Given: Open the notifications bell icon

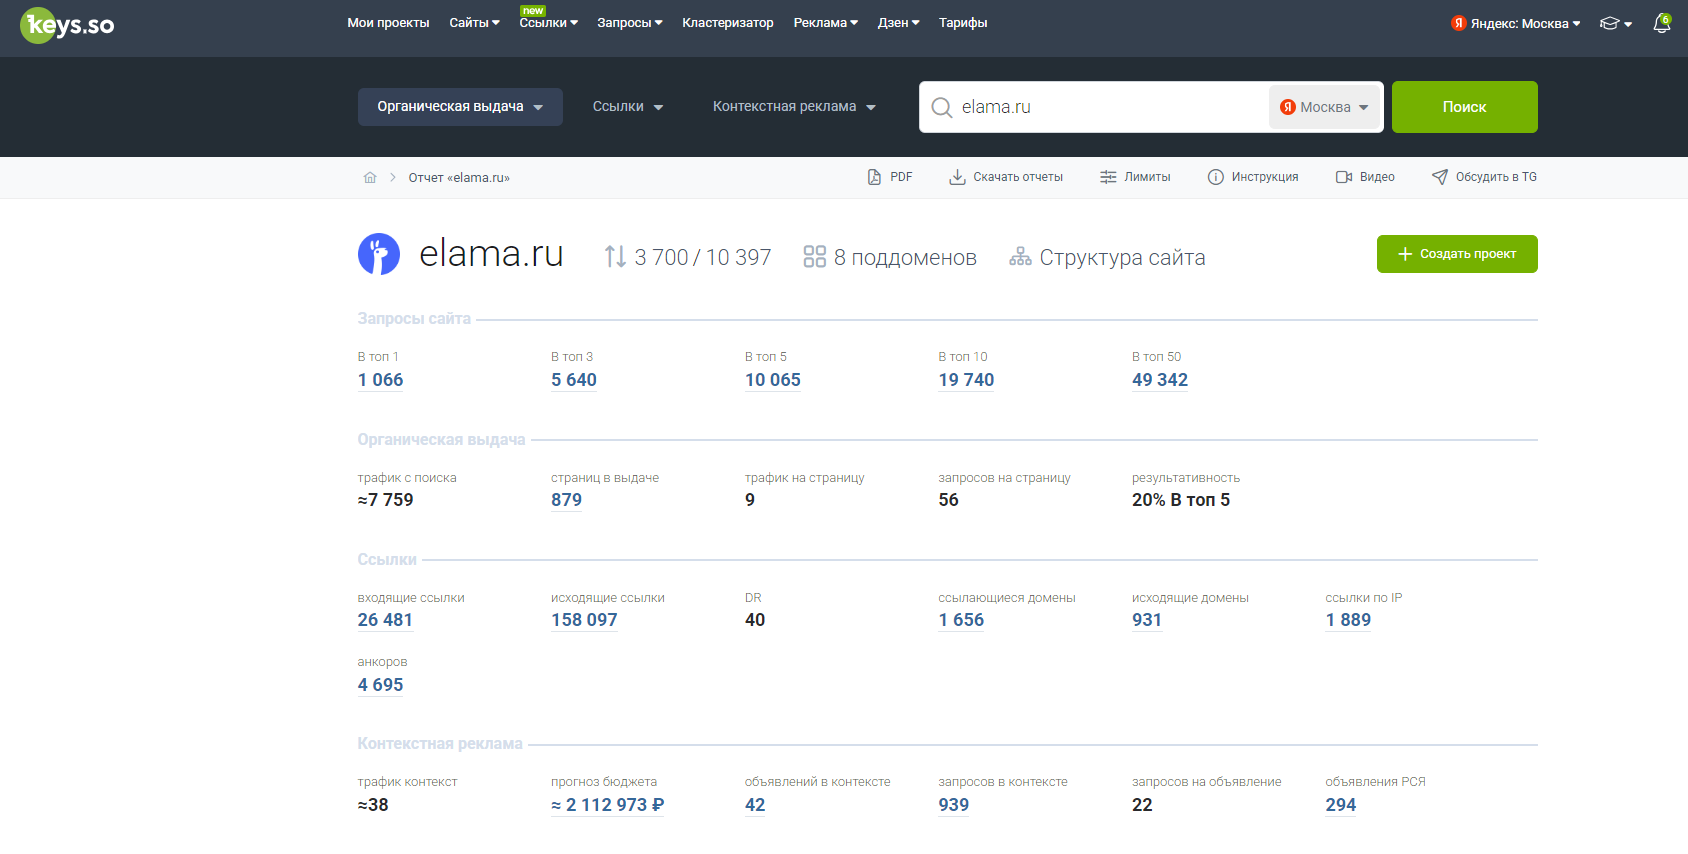Looking at the screenshot, I should coord(1662,23).
